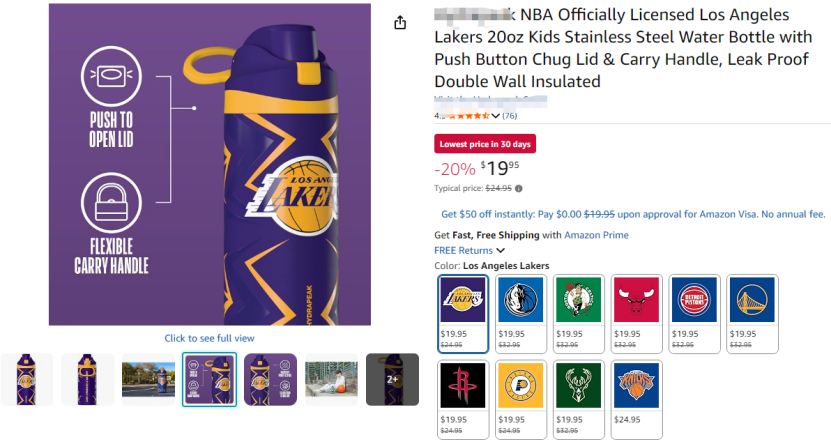Click the share icon above product image
The width and height of the screenshot is (831, 444).
[x=400, y=23]
